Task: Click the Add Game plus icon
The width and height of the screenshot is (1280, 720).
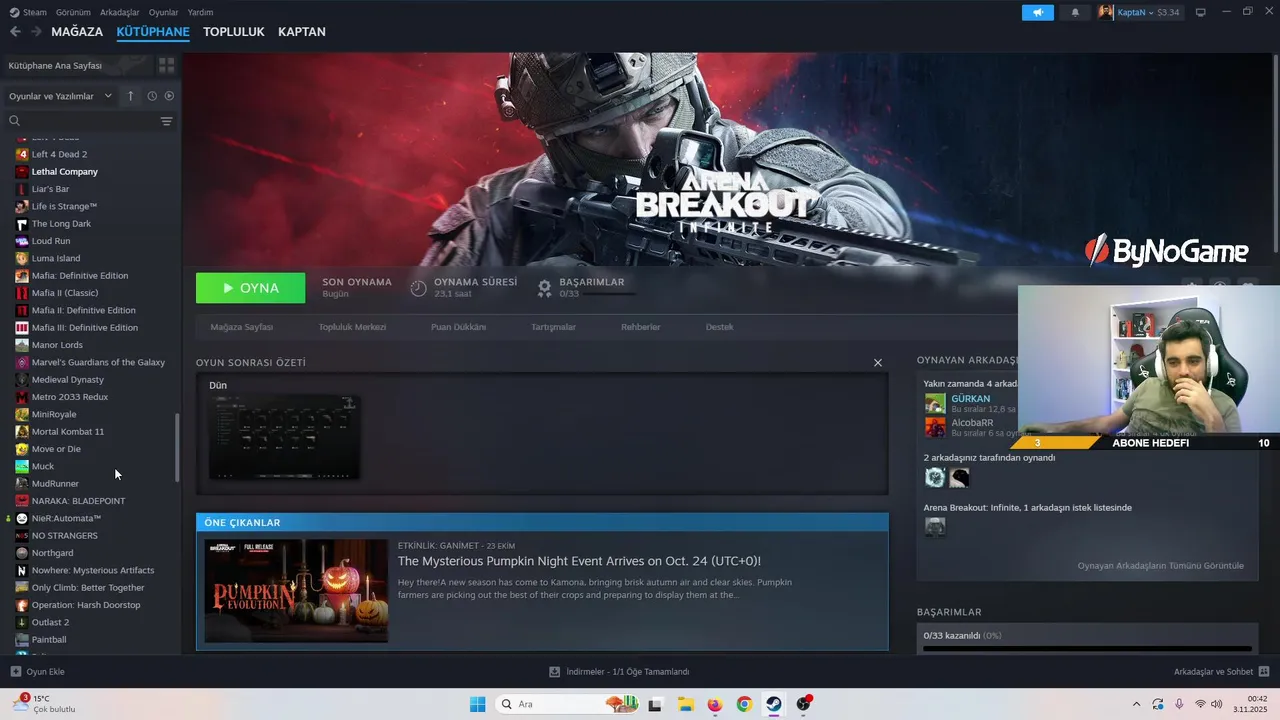Action: (x=15, y=672)
